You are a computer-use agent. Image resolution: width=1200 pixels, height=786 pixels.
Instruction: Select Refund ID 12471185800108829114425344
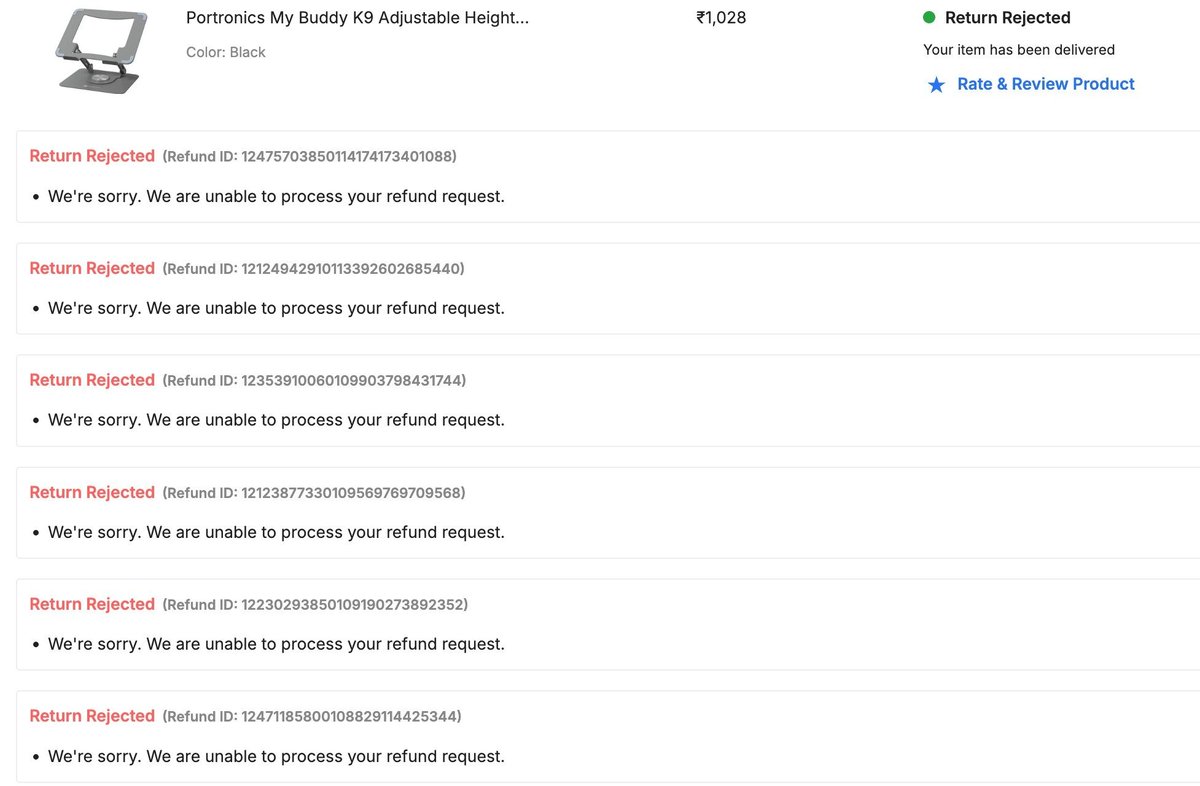pyautogui.click(x=312, y=716)
